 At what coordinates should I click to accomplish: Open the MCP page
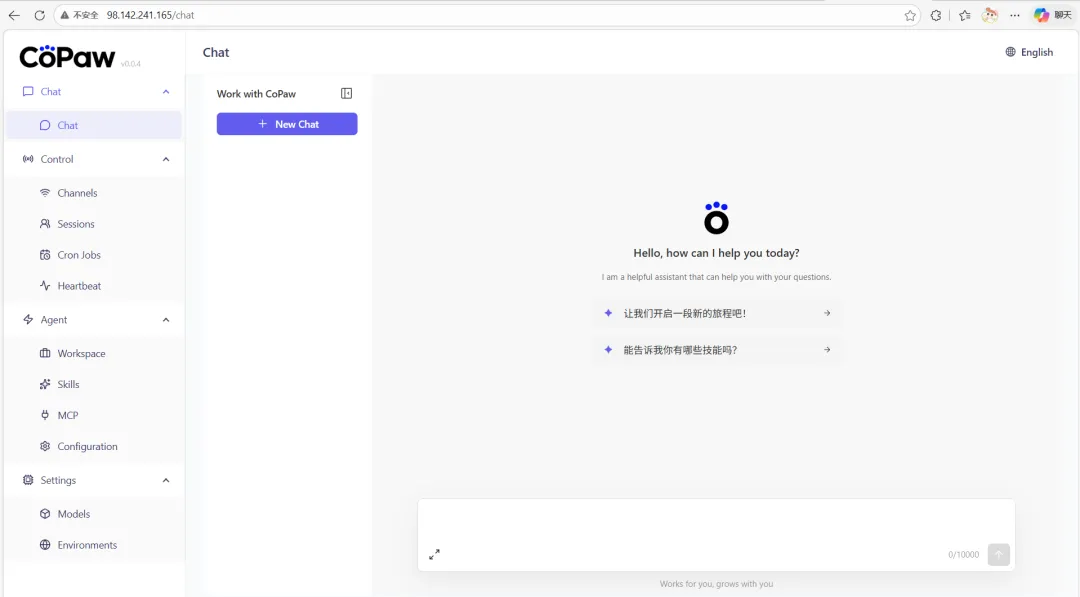point(94,415)
